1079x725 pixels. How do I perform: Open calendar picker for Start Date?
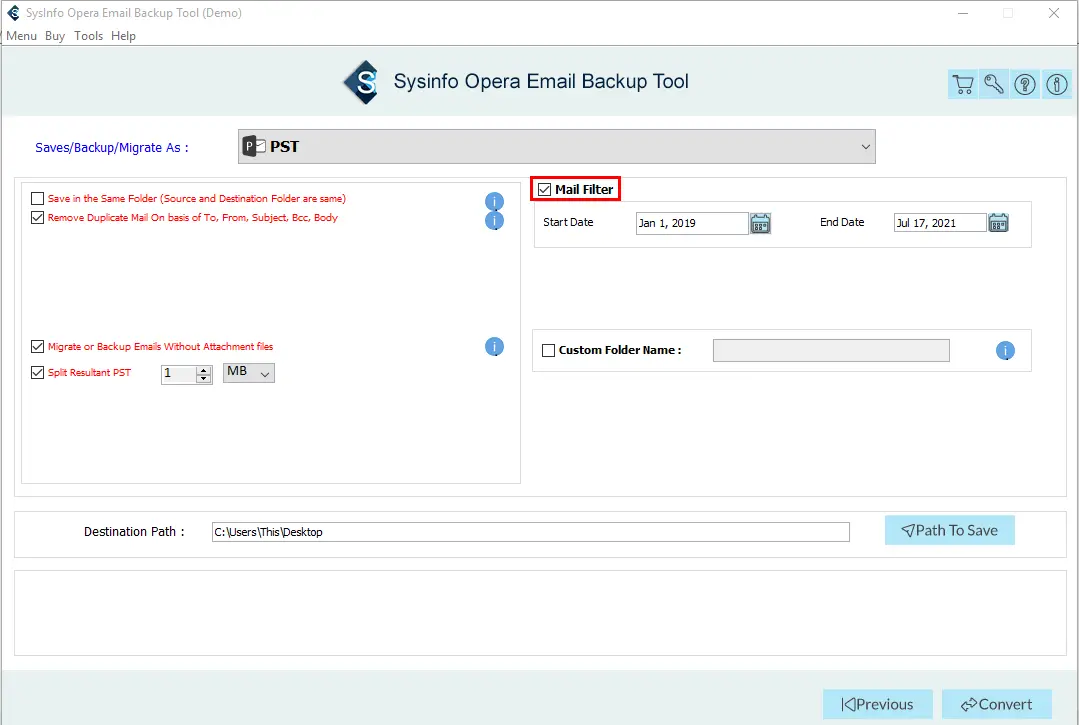pos(760,224)
